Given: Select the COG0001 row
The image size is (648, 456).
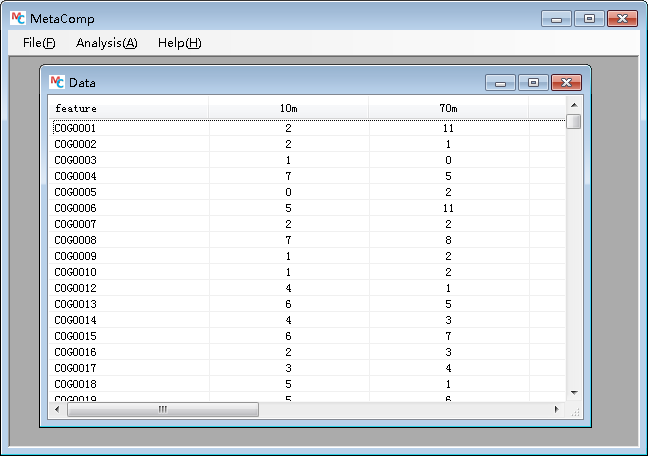Looking at the screenshot, I should [75, 128].
